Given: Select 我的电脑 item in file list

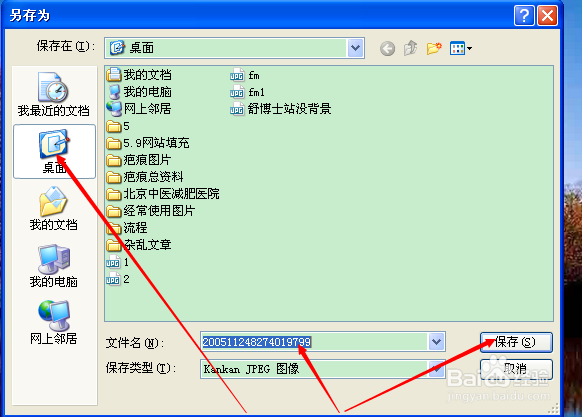Looking at the screenshot, I should [139, 92].
